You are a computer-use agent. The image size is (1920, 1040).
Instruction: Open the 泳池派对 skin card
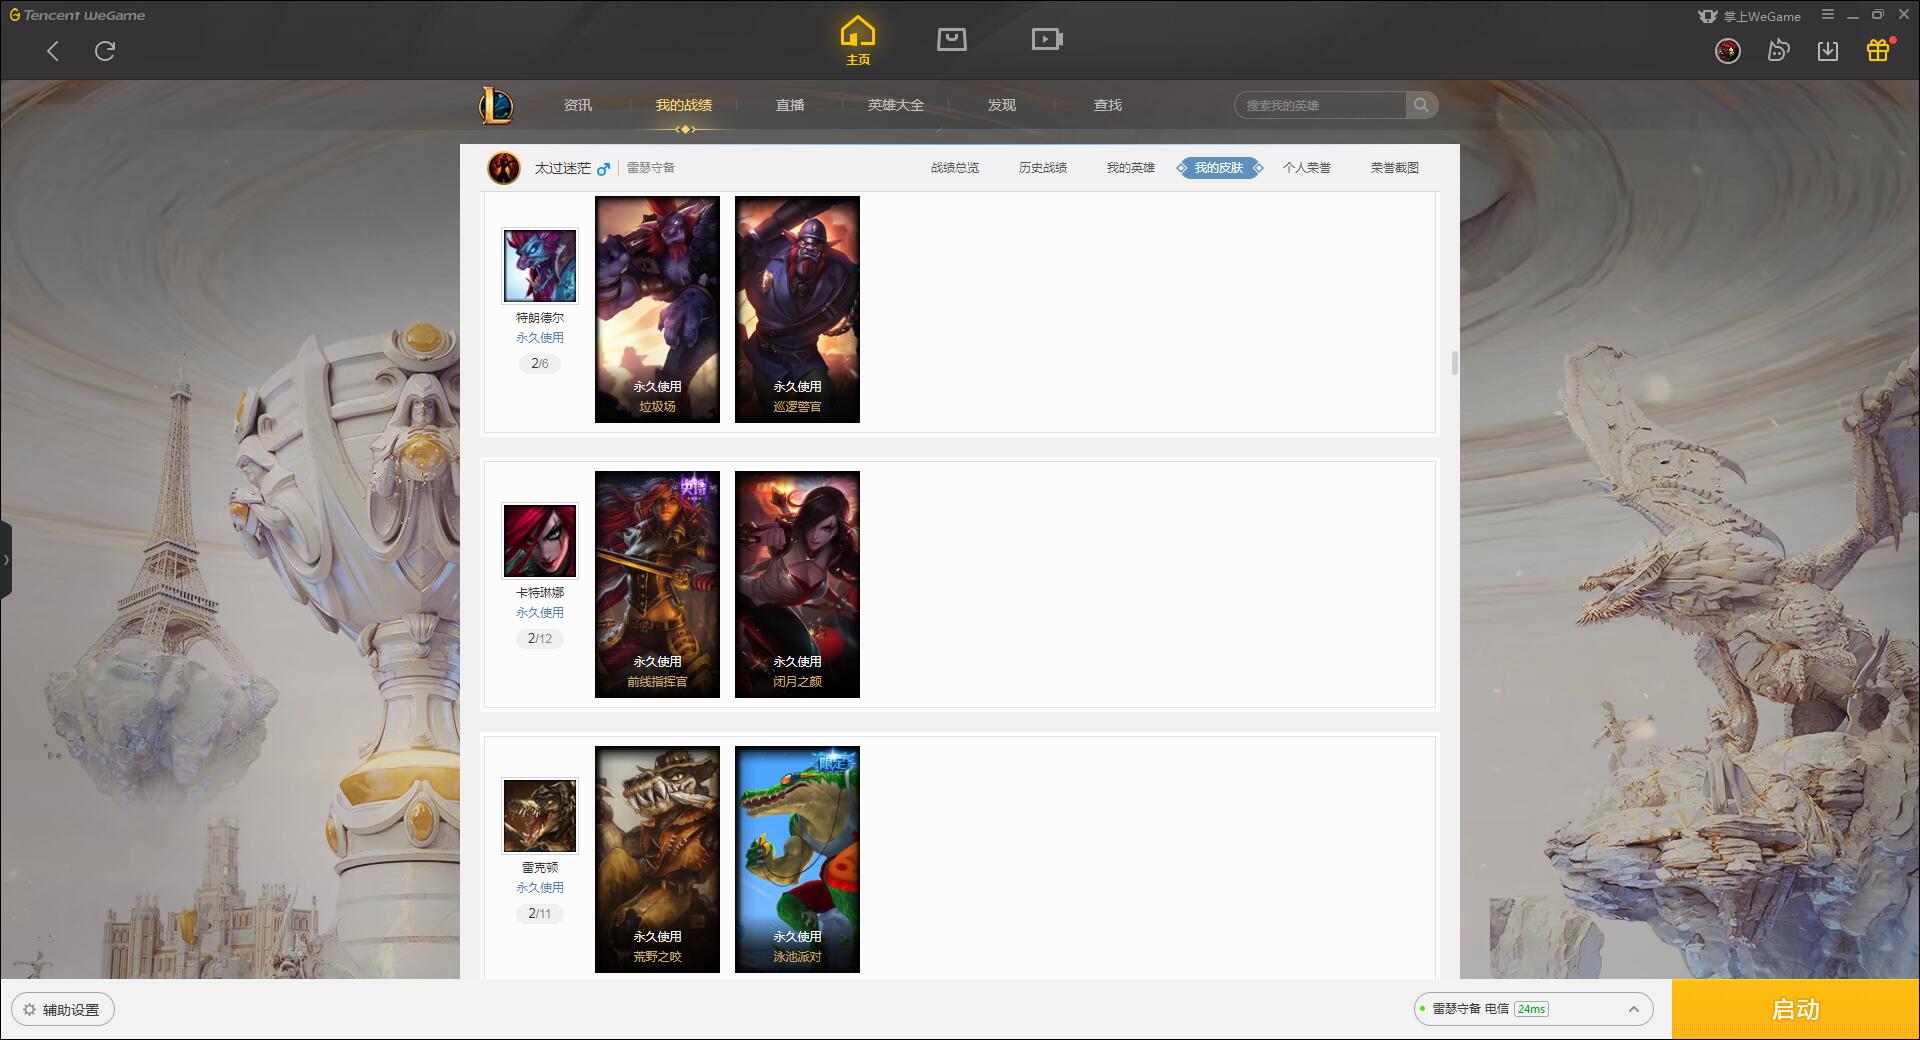797,859
